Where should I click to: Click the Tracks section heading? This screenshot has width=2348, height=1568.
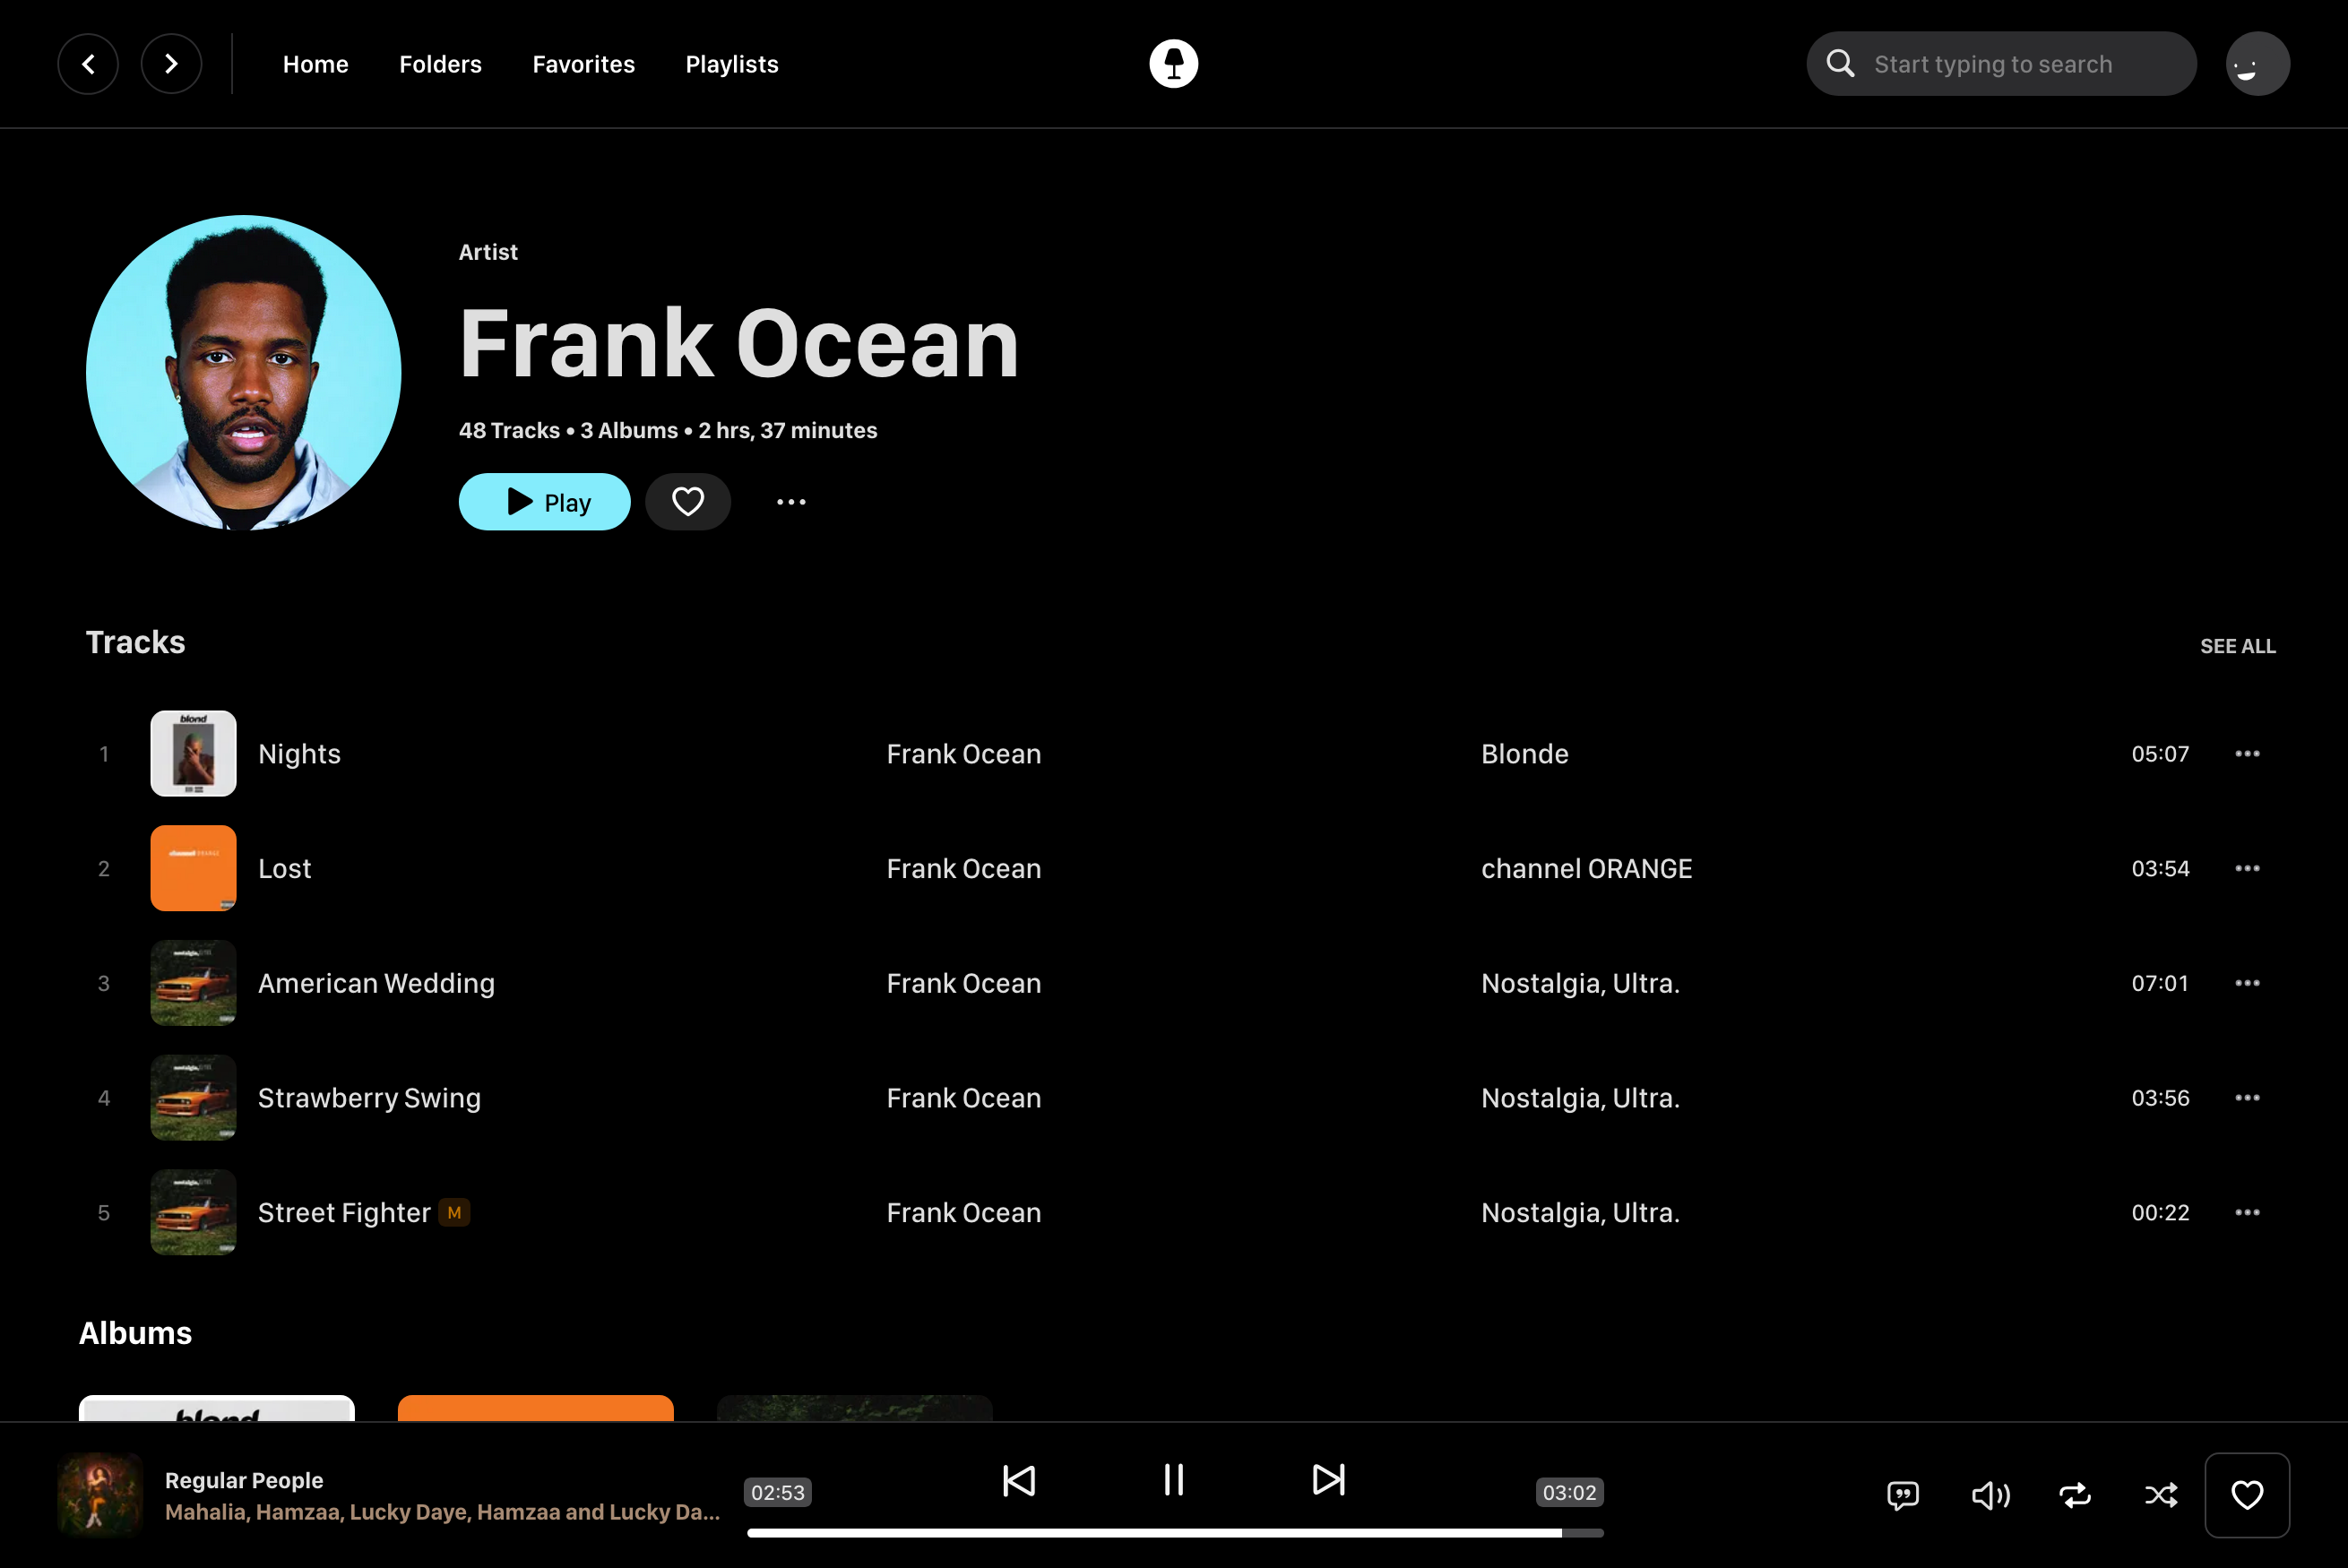[136, 642]
